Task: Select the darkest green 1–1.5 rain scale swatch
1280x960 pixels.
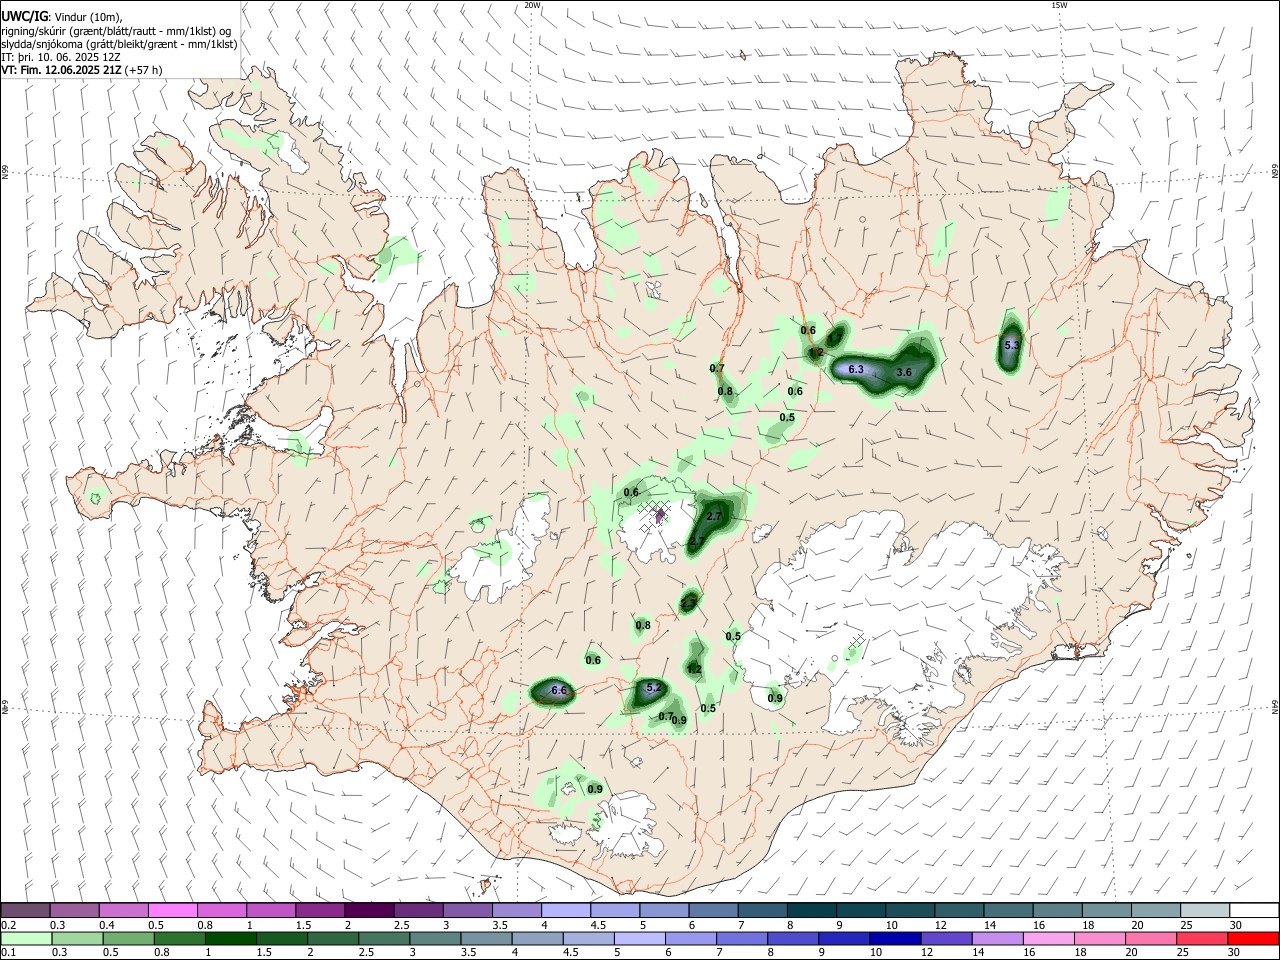Action: pos(231,938)
